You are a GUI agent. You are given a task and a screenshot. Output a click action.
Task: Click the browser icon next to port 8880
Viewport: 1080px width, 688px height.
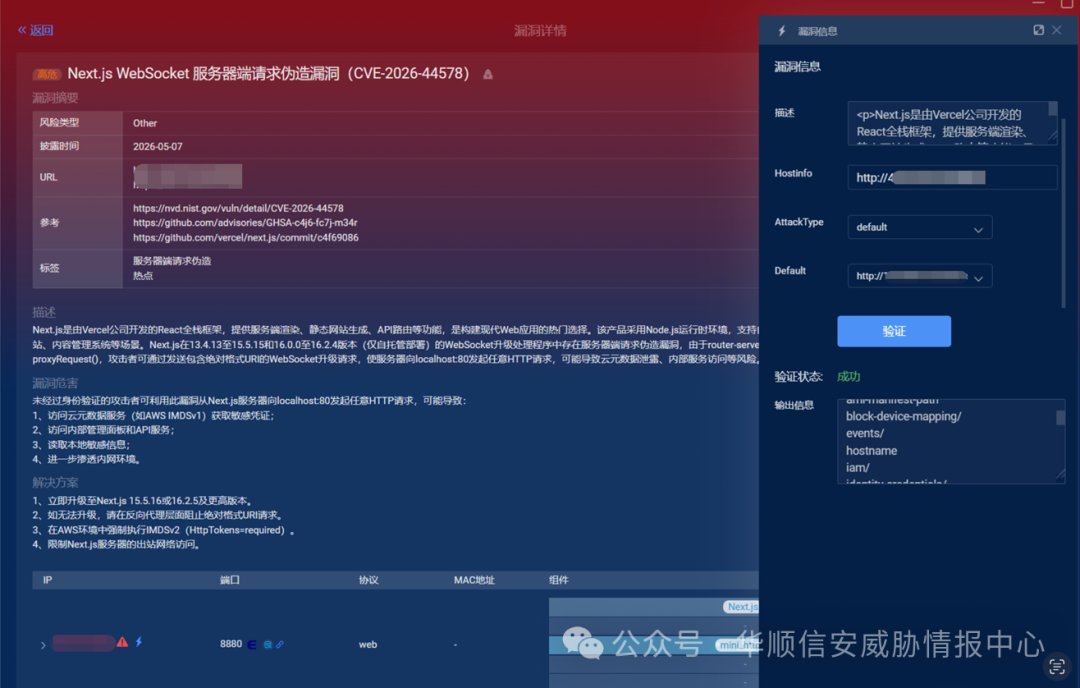click(252, 645)
